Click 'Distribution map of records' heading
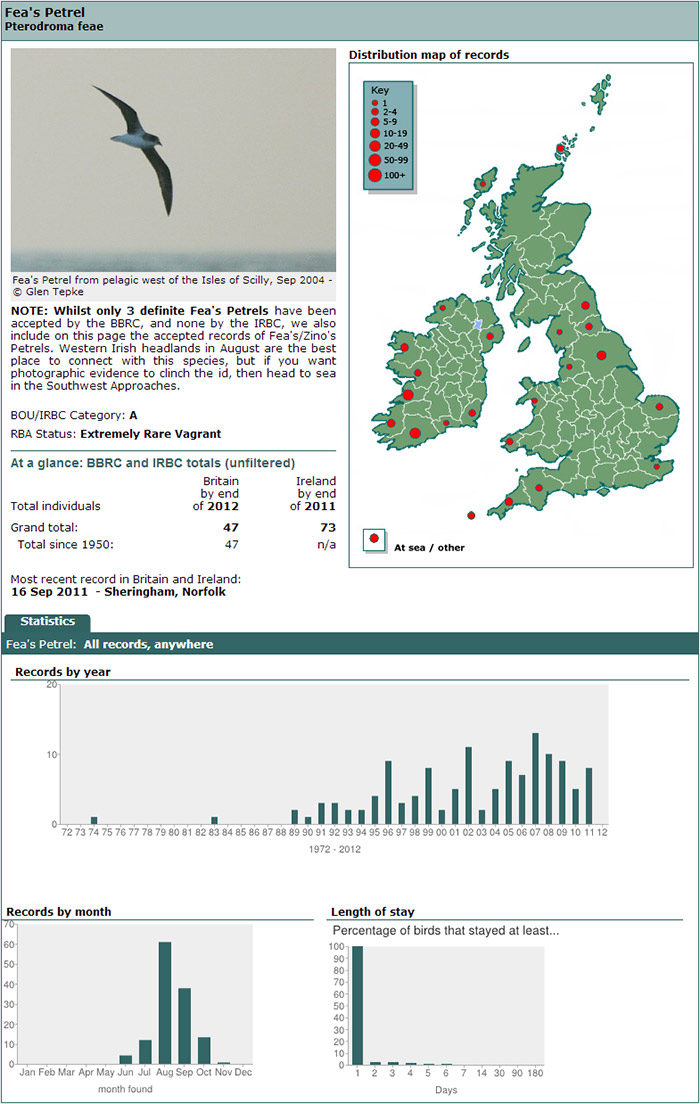700x1104 pixels. coord(428,55)
